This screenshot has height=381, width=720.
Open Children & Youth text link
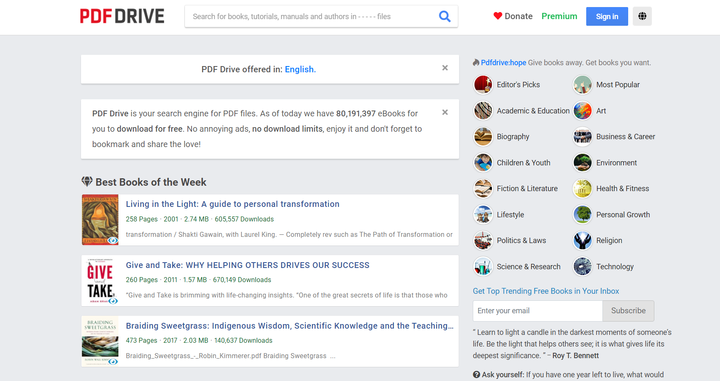(x=523, y=163)
